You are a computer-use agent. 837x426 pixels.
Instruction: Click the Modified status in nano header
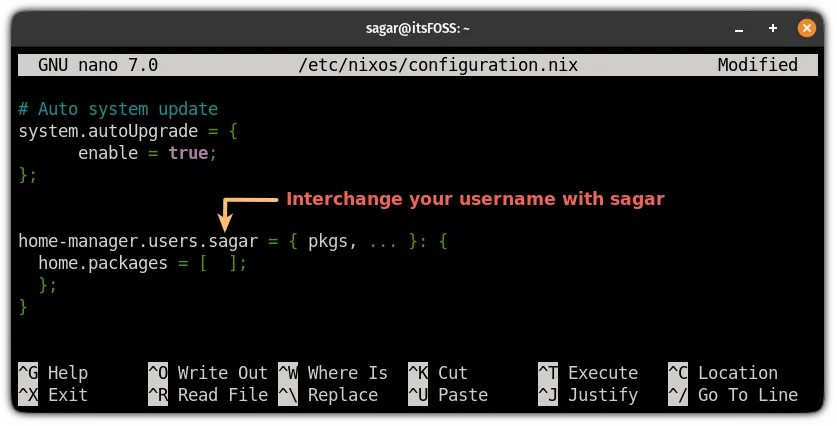757,66
